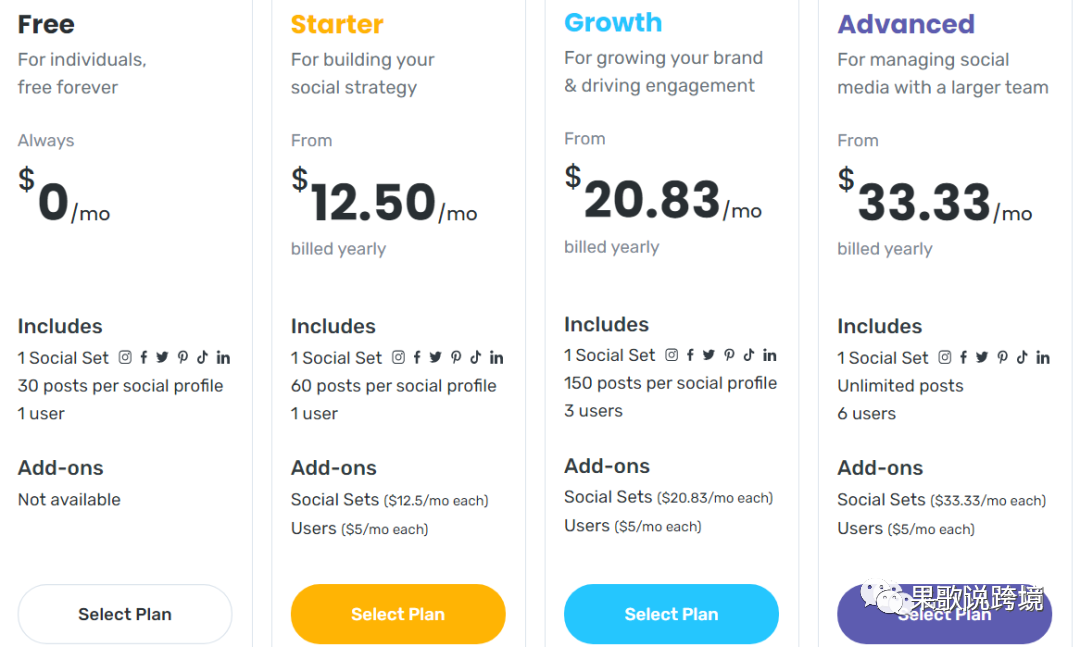1080x647 pixels.
Task: Click the Advanced plan heading
Action: 906,24
